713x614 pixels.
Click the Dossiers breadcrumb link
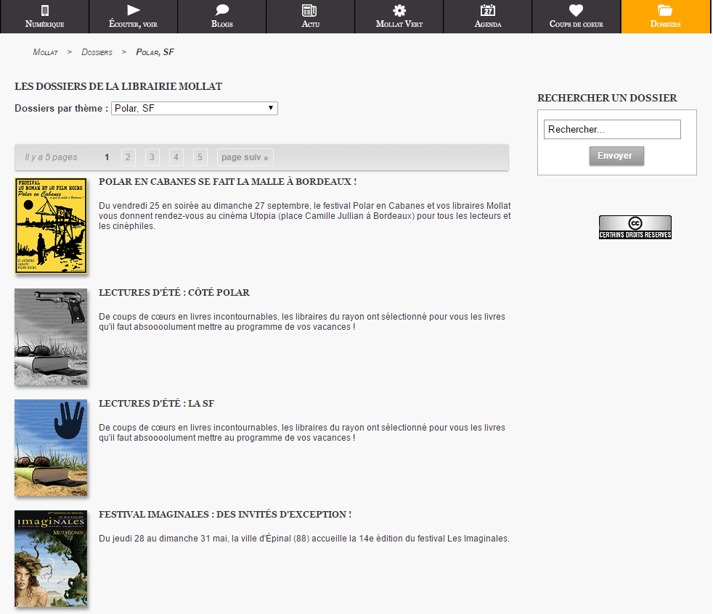tap(97, 52)
